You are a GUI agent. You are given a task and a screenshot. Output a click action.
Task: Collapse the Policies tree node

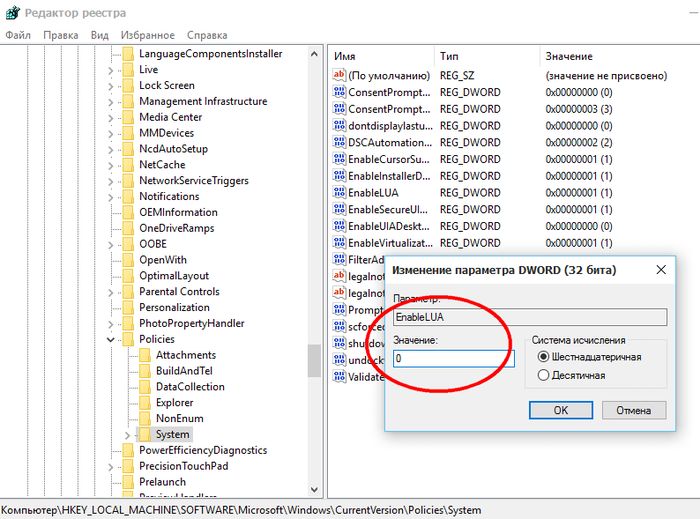point(111,340)
